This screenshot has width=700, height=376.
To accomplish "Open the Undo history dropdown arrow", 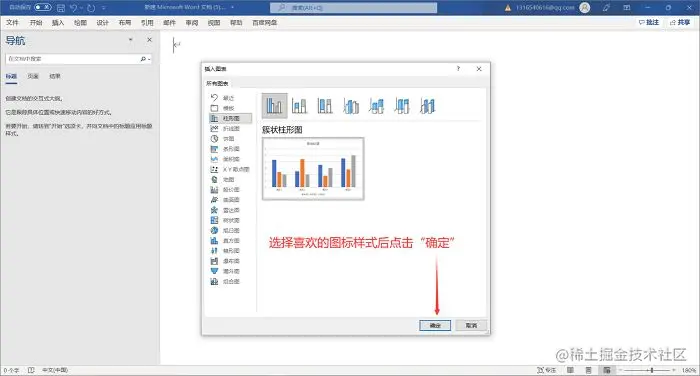I will (82, 8).
